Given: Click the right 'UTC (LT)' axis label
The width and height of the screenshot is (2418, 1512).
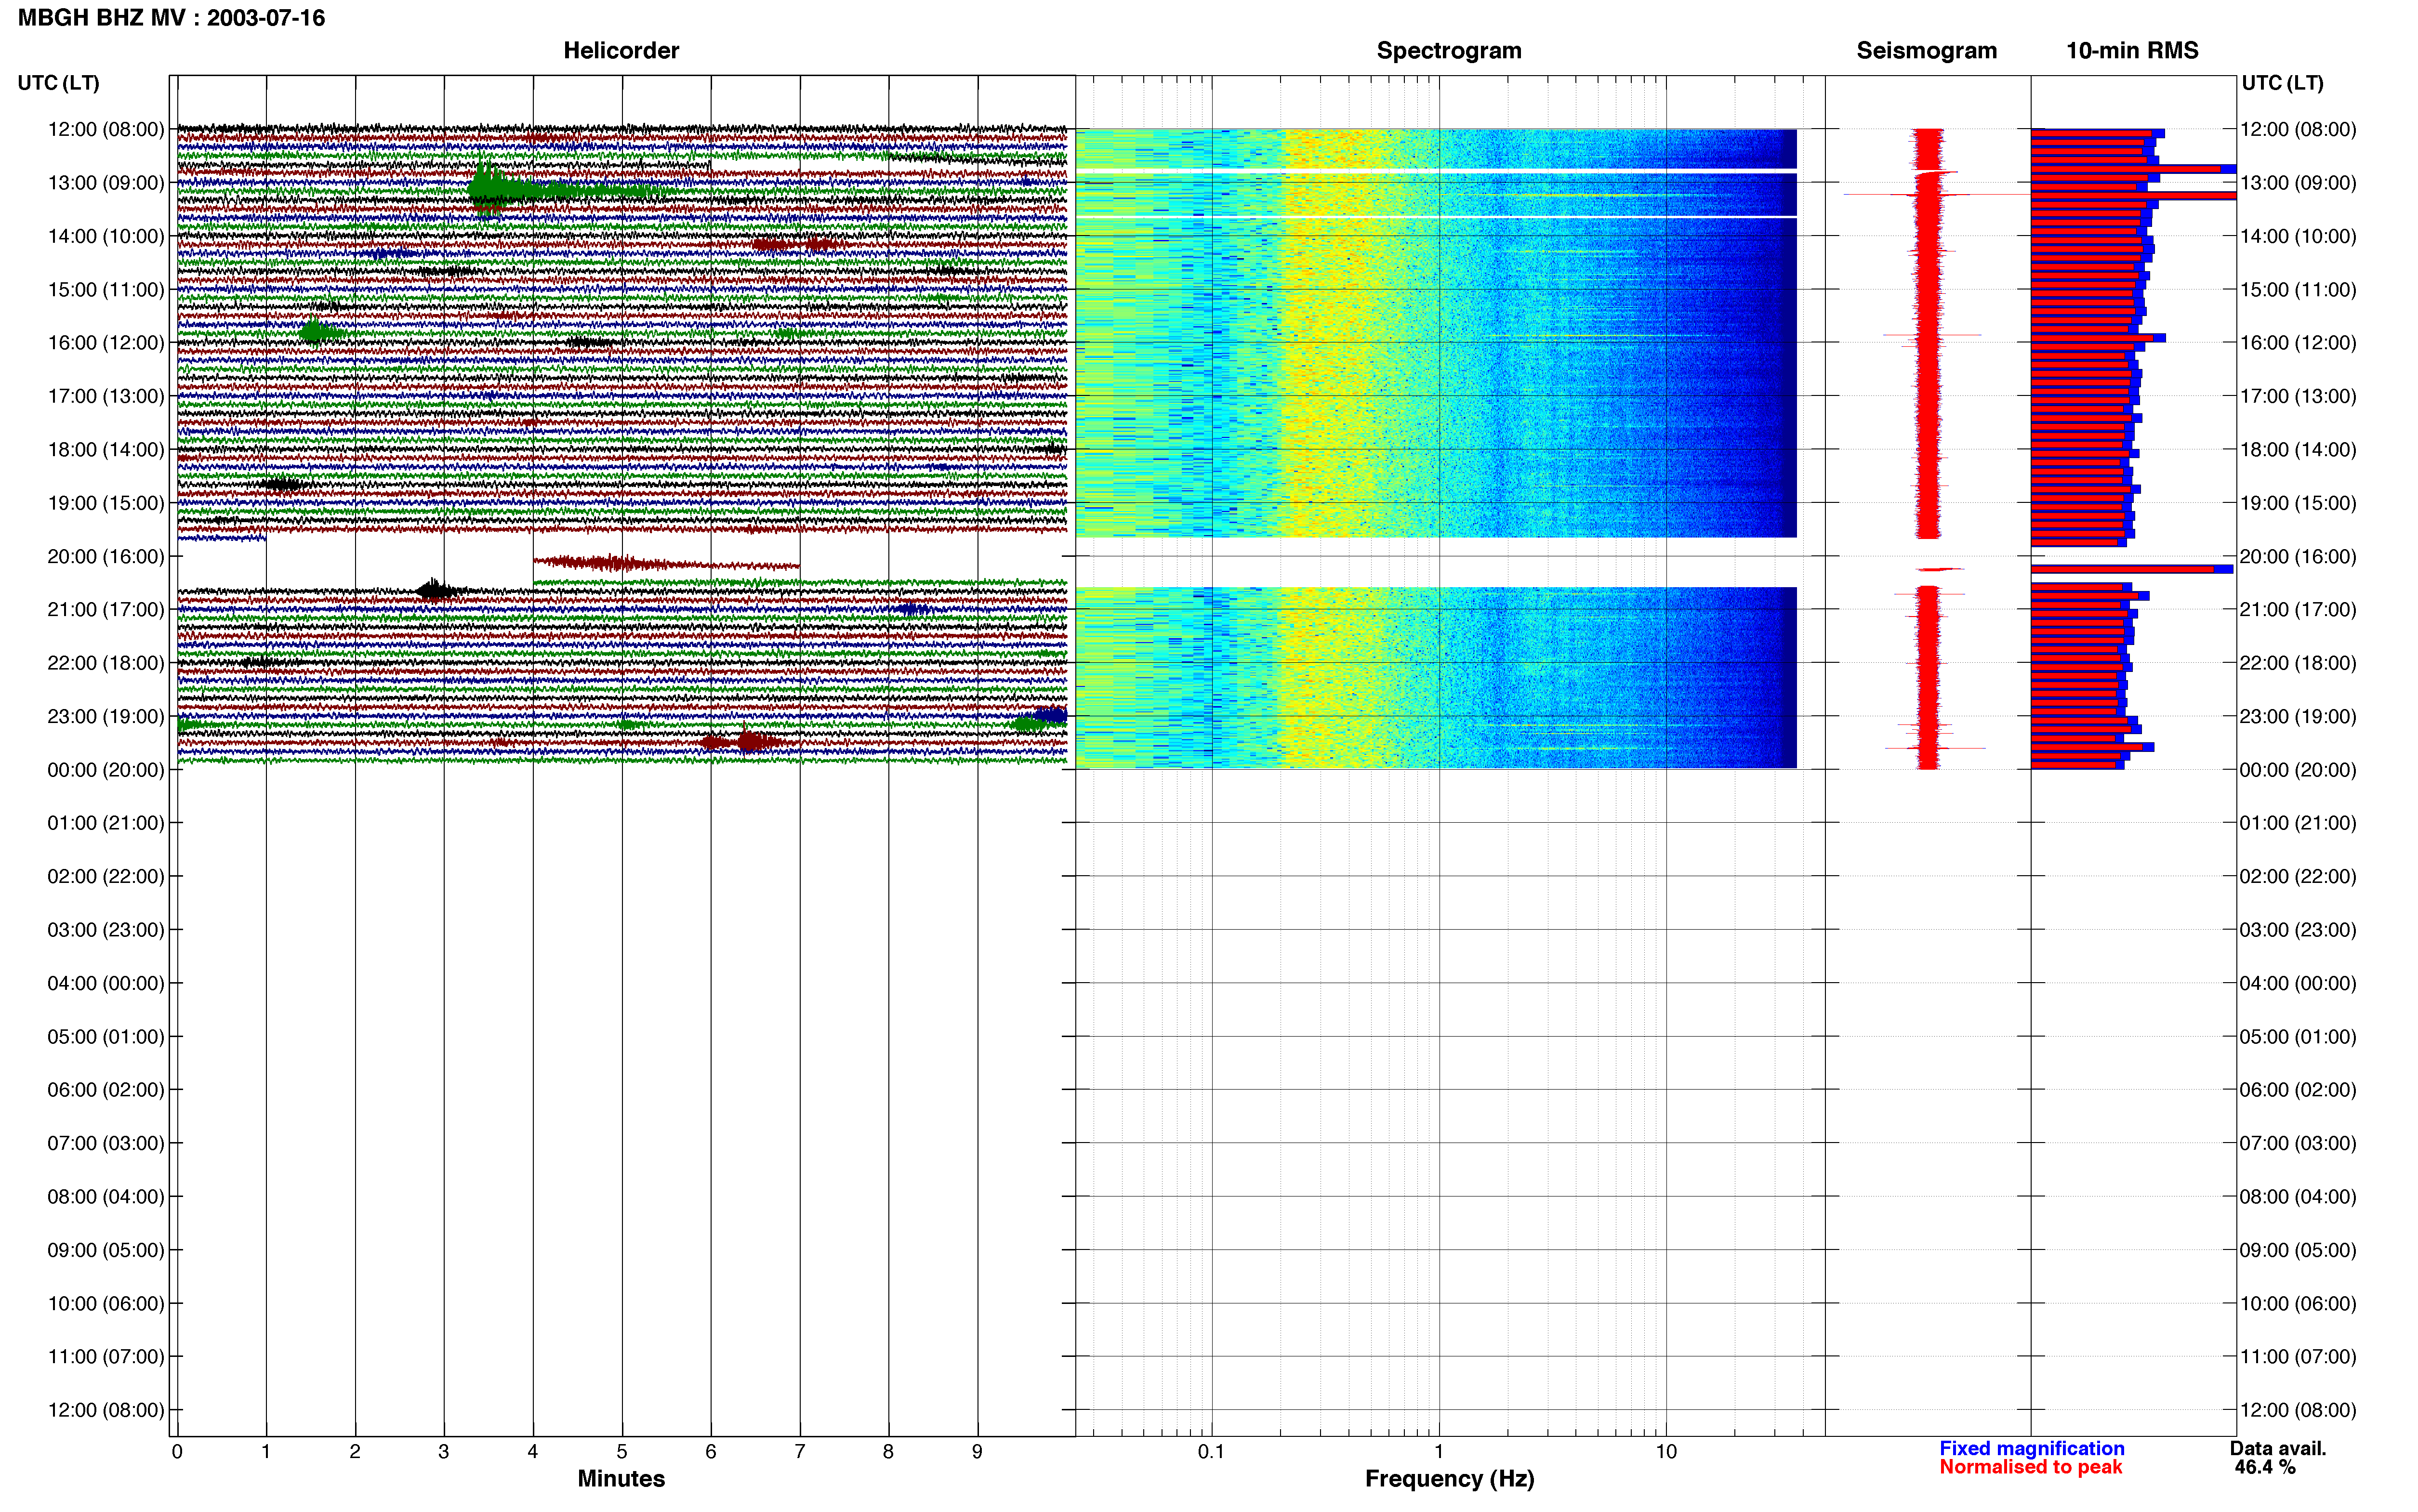Looking at the screenshot, I should coord(2282,83).
